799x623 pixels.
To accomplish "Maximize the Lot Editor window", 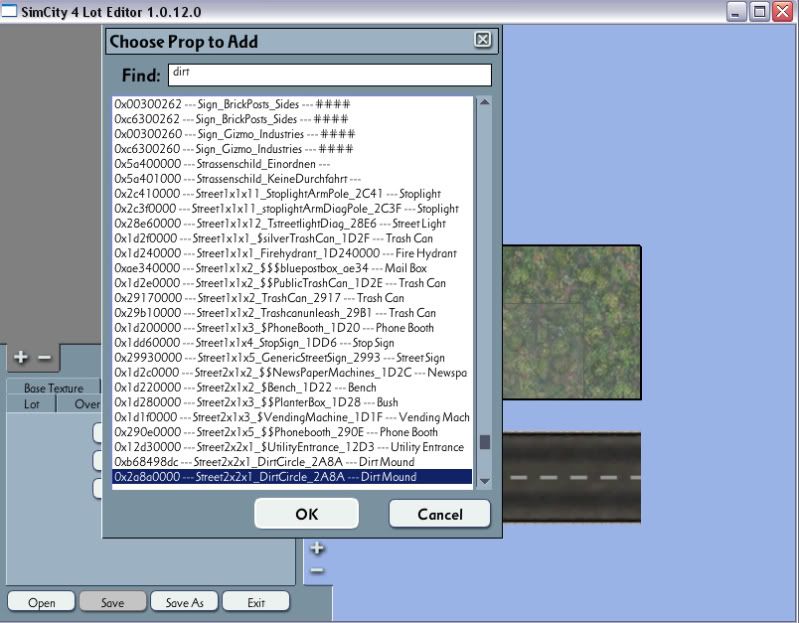I will pyautogui.click(x=759, y=12).
